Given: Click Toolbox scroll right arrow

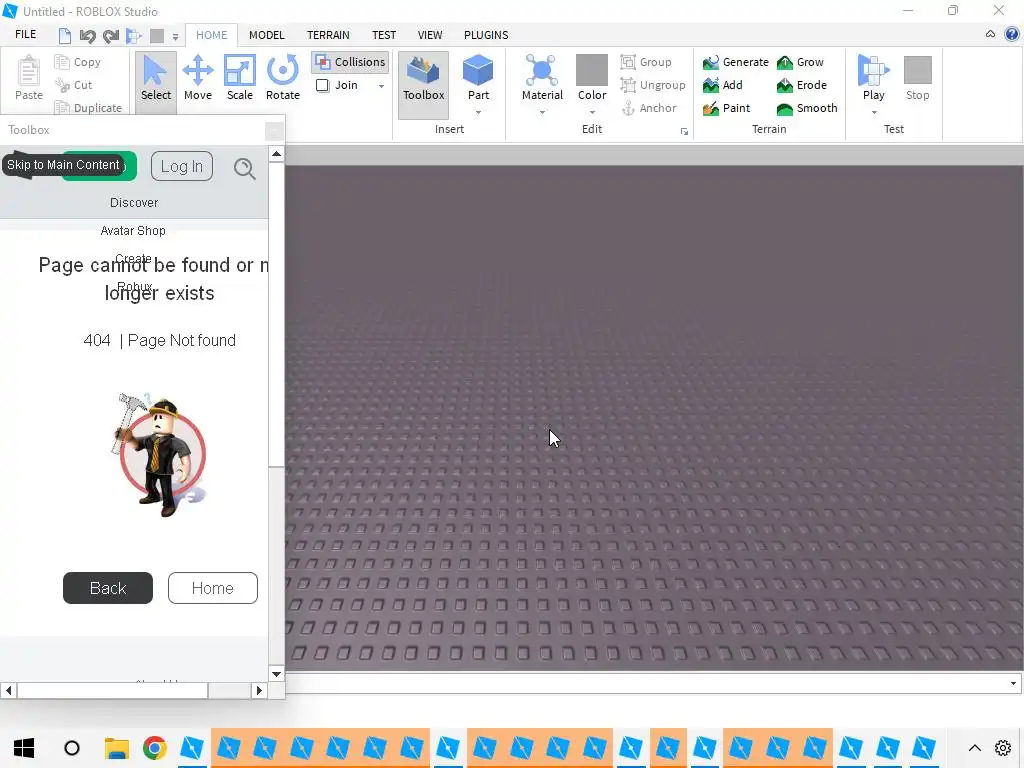Looking at the screenshot, I should (x=259, y=690).
